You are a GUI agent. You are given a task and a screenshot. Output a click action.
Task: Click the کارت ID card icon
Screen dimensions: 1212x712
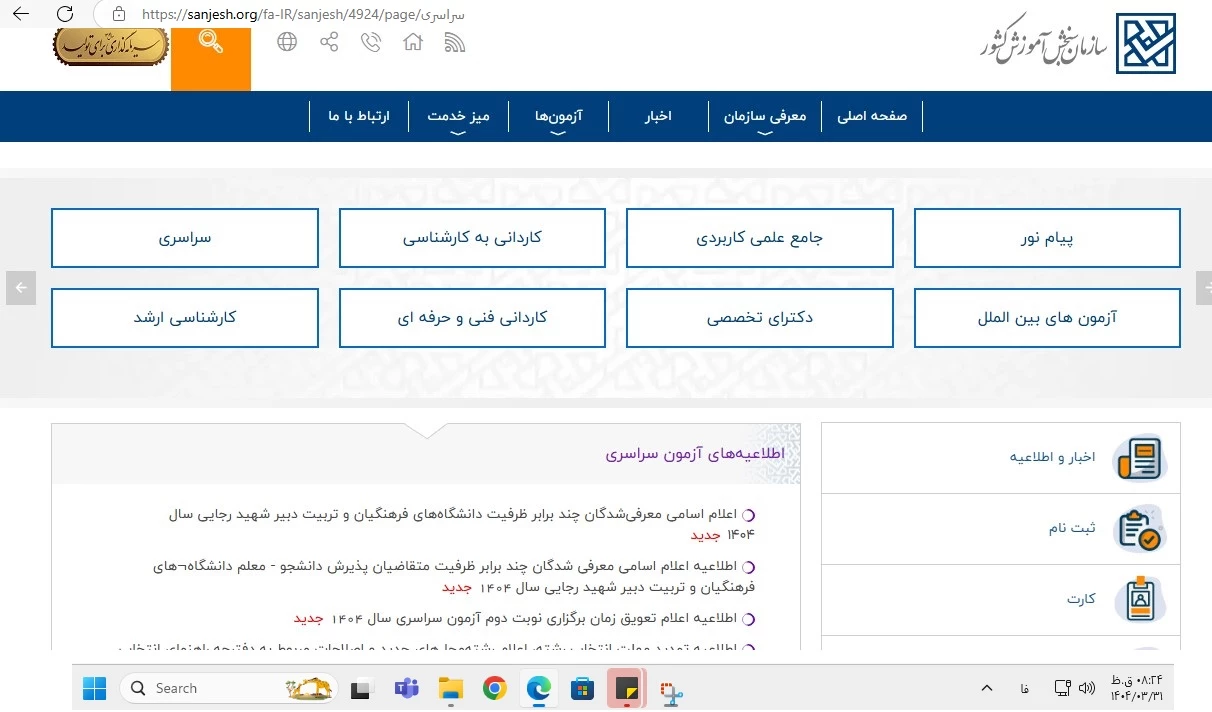tap(1139, 599)
